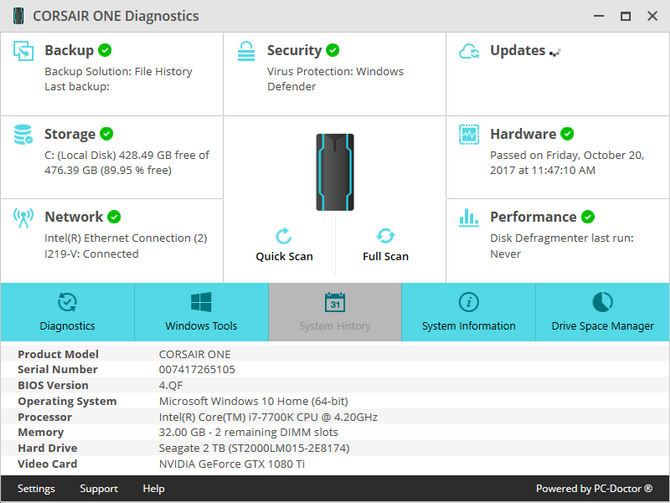The height and width of the screenshot is (503, 670).
Task: Click the Drive Space Manager pie icon
Action: (602, 302)
